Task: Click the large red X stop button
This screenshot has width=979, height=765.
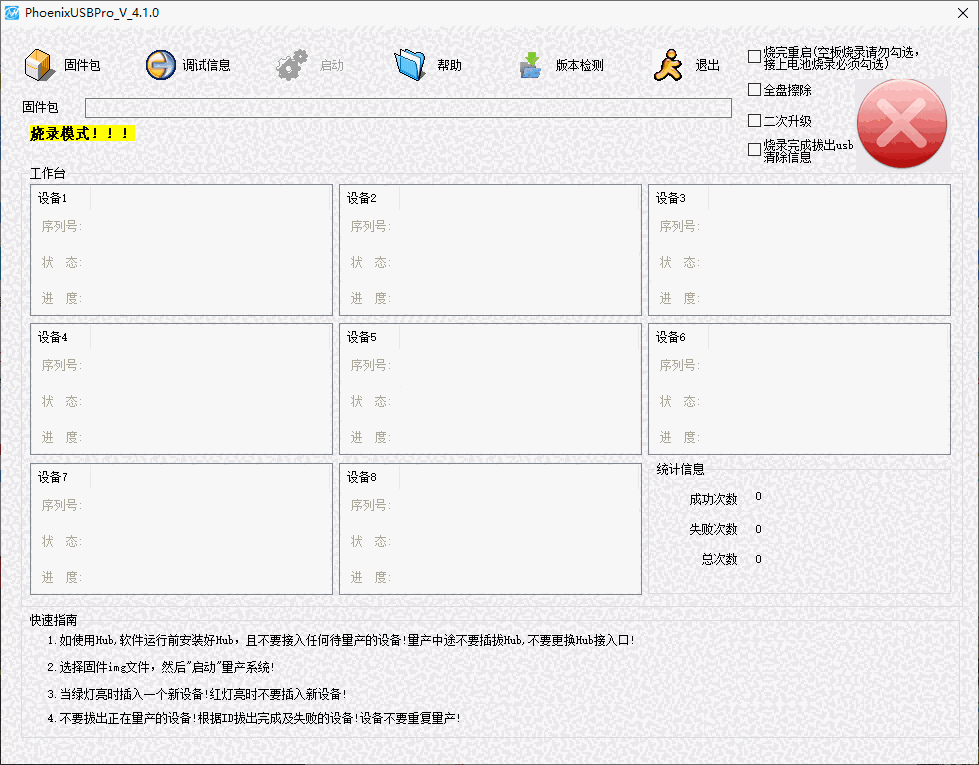Action: [902, 121]
